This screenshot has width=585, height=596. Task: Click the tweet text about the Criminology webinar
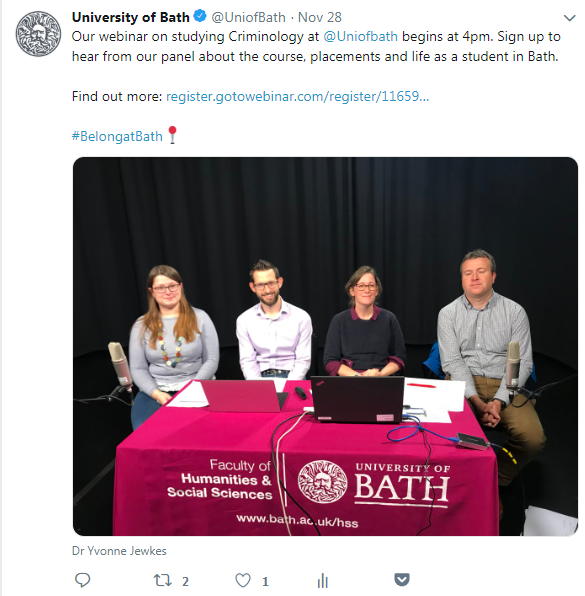click(316, 46)
